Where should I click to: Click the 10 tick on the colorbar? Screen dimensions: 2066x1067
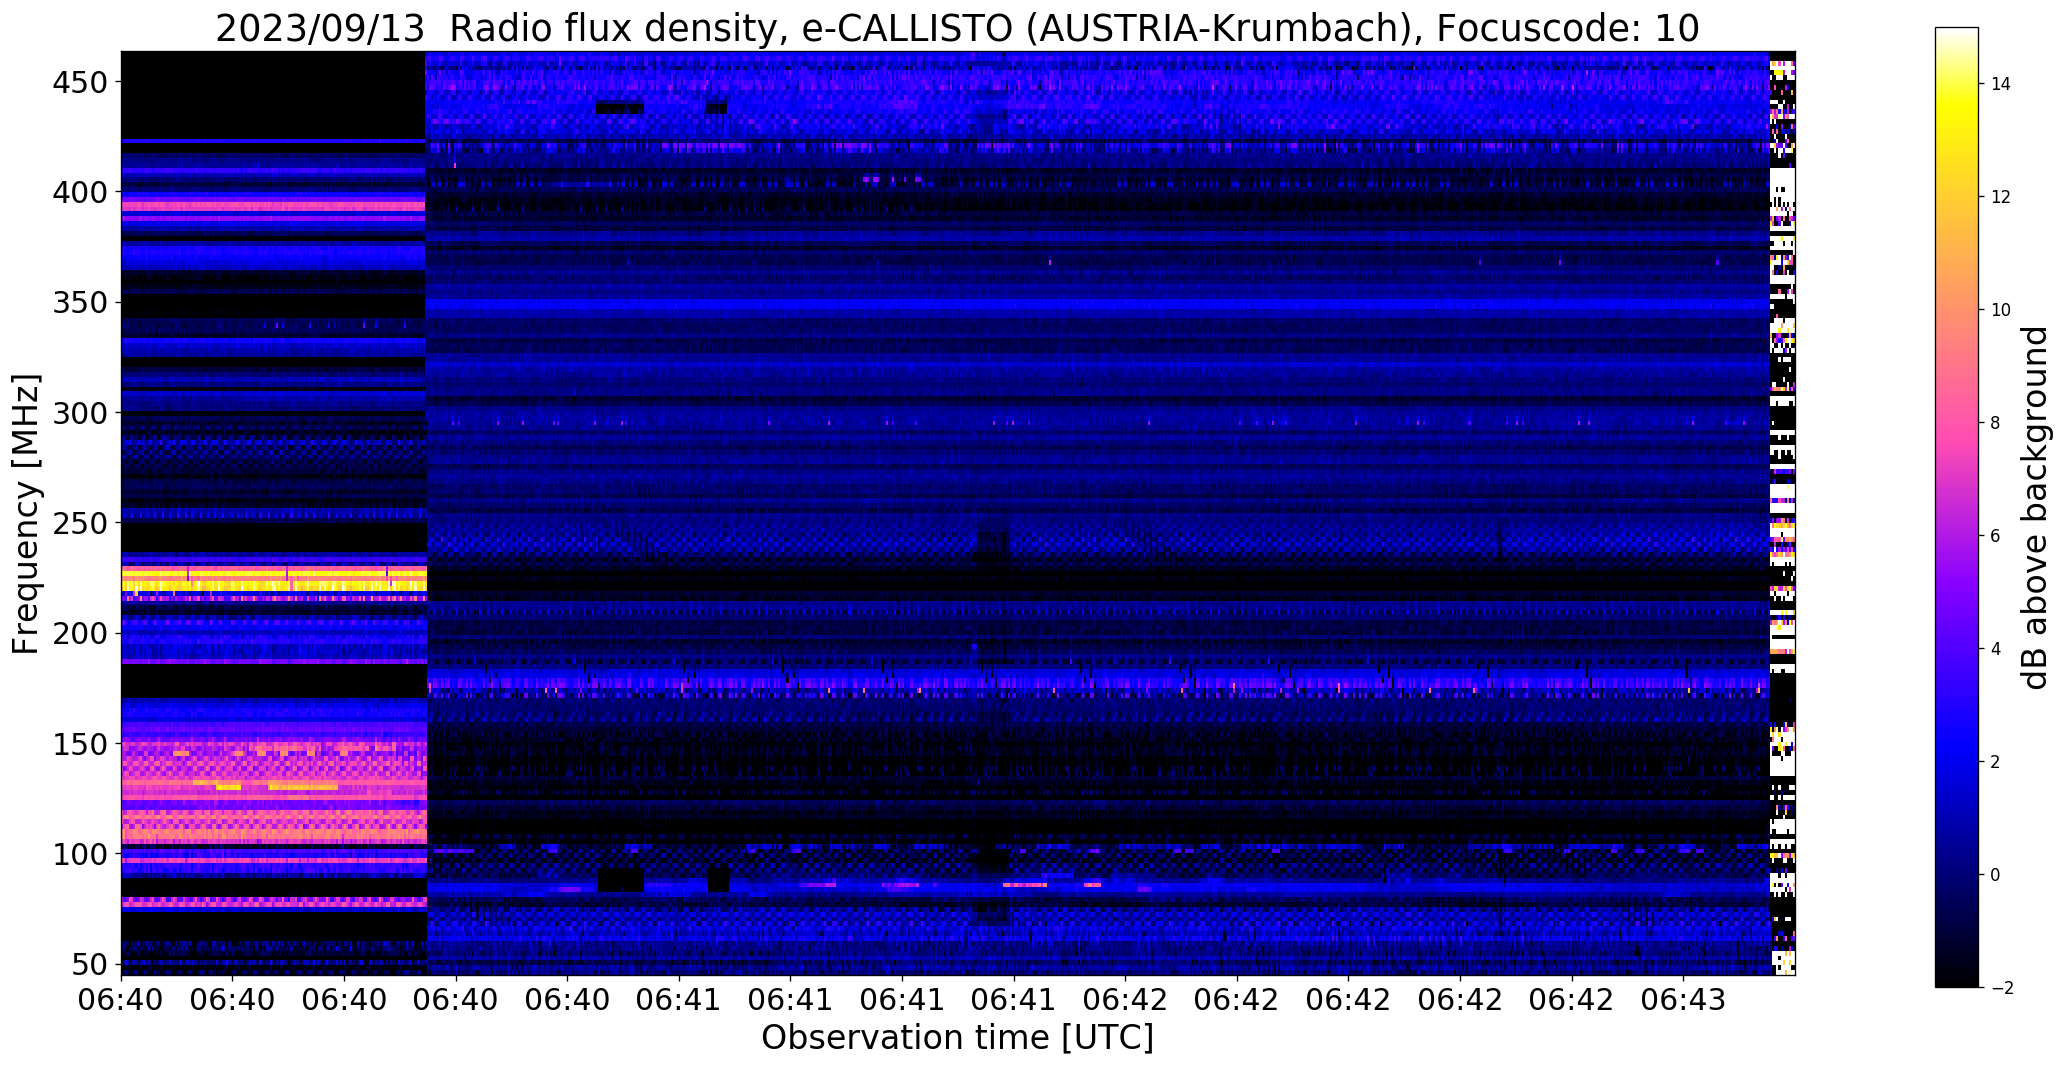tap(2001, 310)
